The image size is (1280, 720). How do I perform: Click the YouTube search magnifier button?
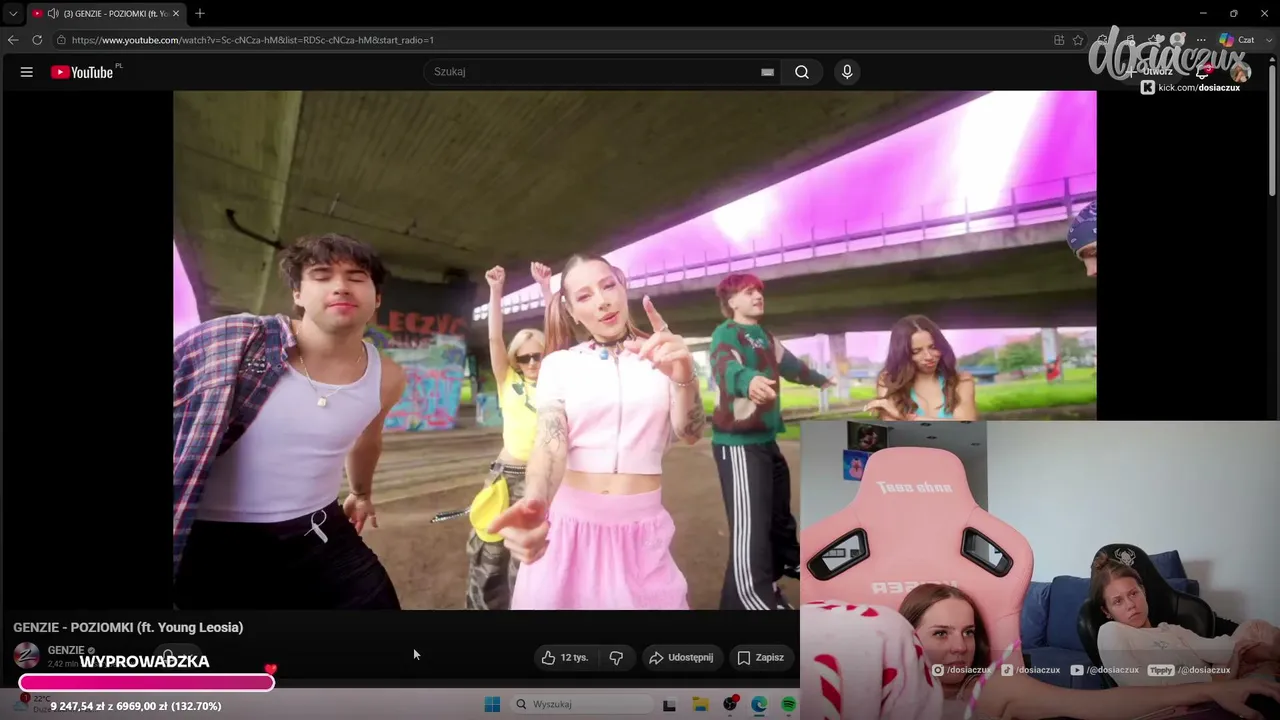pos(802,72)
